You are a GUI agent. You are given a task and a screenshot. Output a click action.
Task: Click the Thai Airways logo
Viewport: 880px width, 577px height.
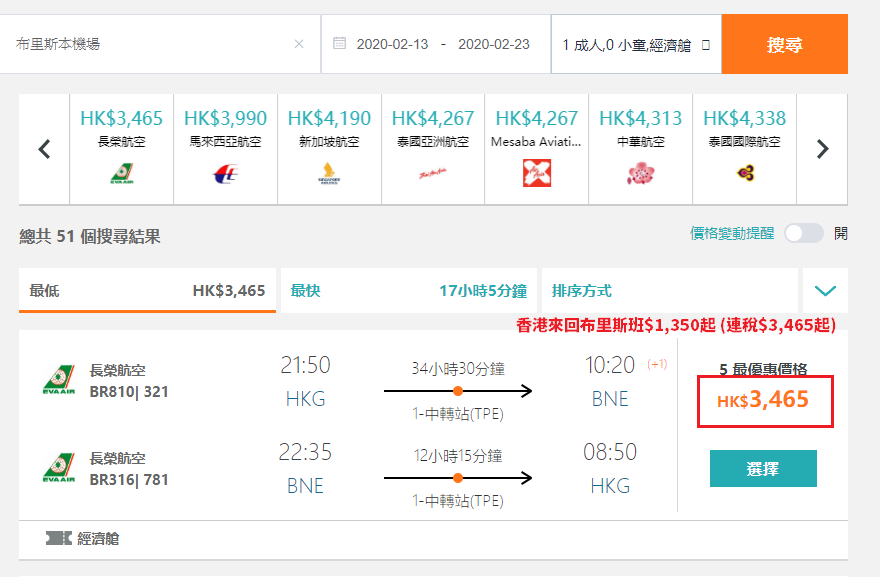(745, 173)
